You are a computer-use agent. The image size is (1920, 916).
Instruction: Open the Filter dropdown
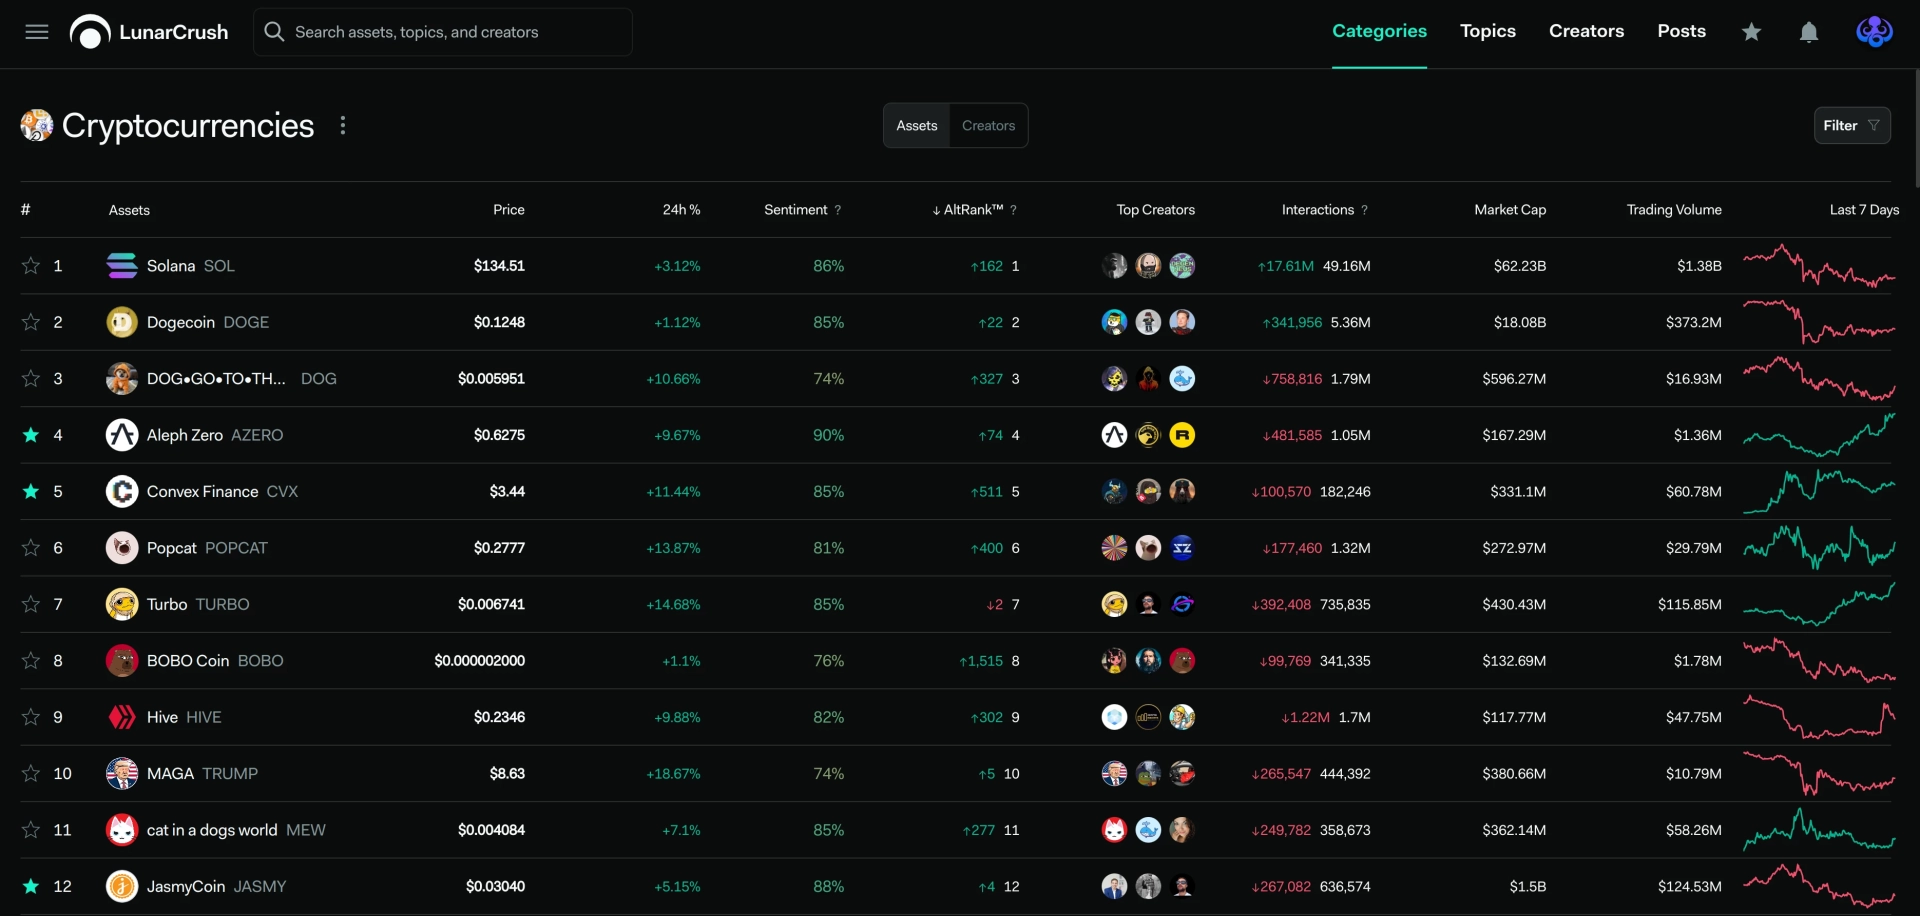point(1852,126)
